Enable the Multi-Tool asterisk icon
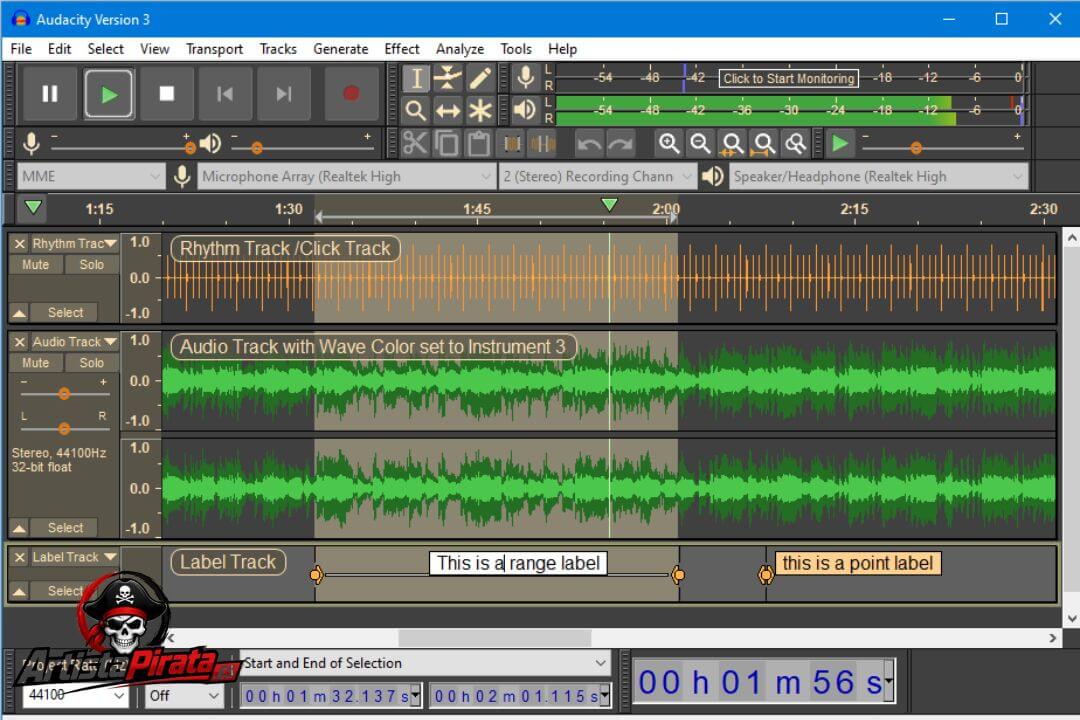 click(479, 110)
